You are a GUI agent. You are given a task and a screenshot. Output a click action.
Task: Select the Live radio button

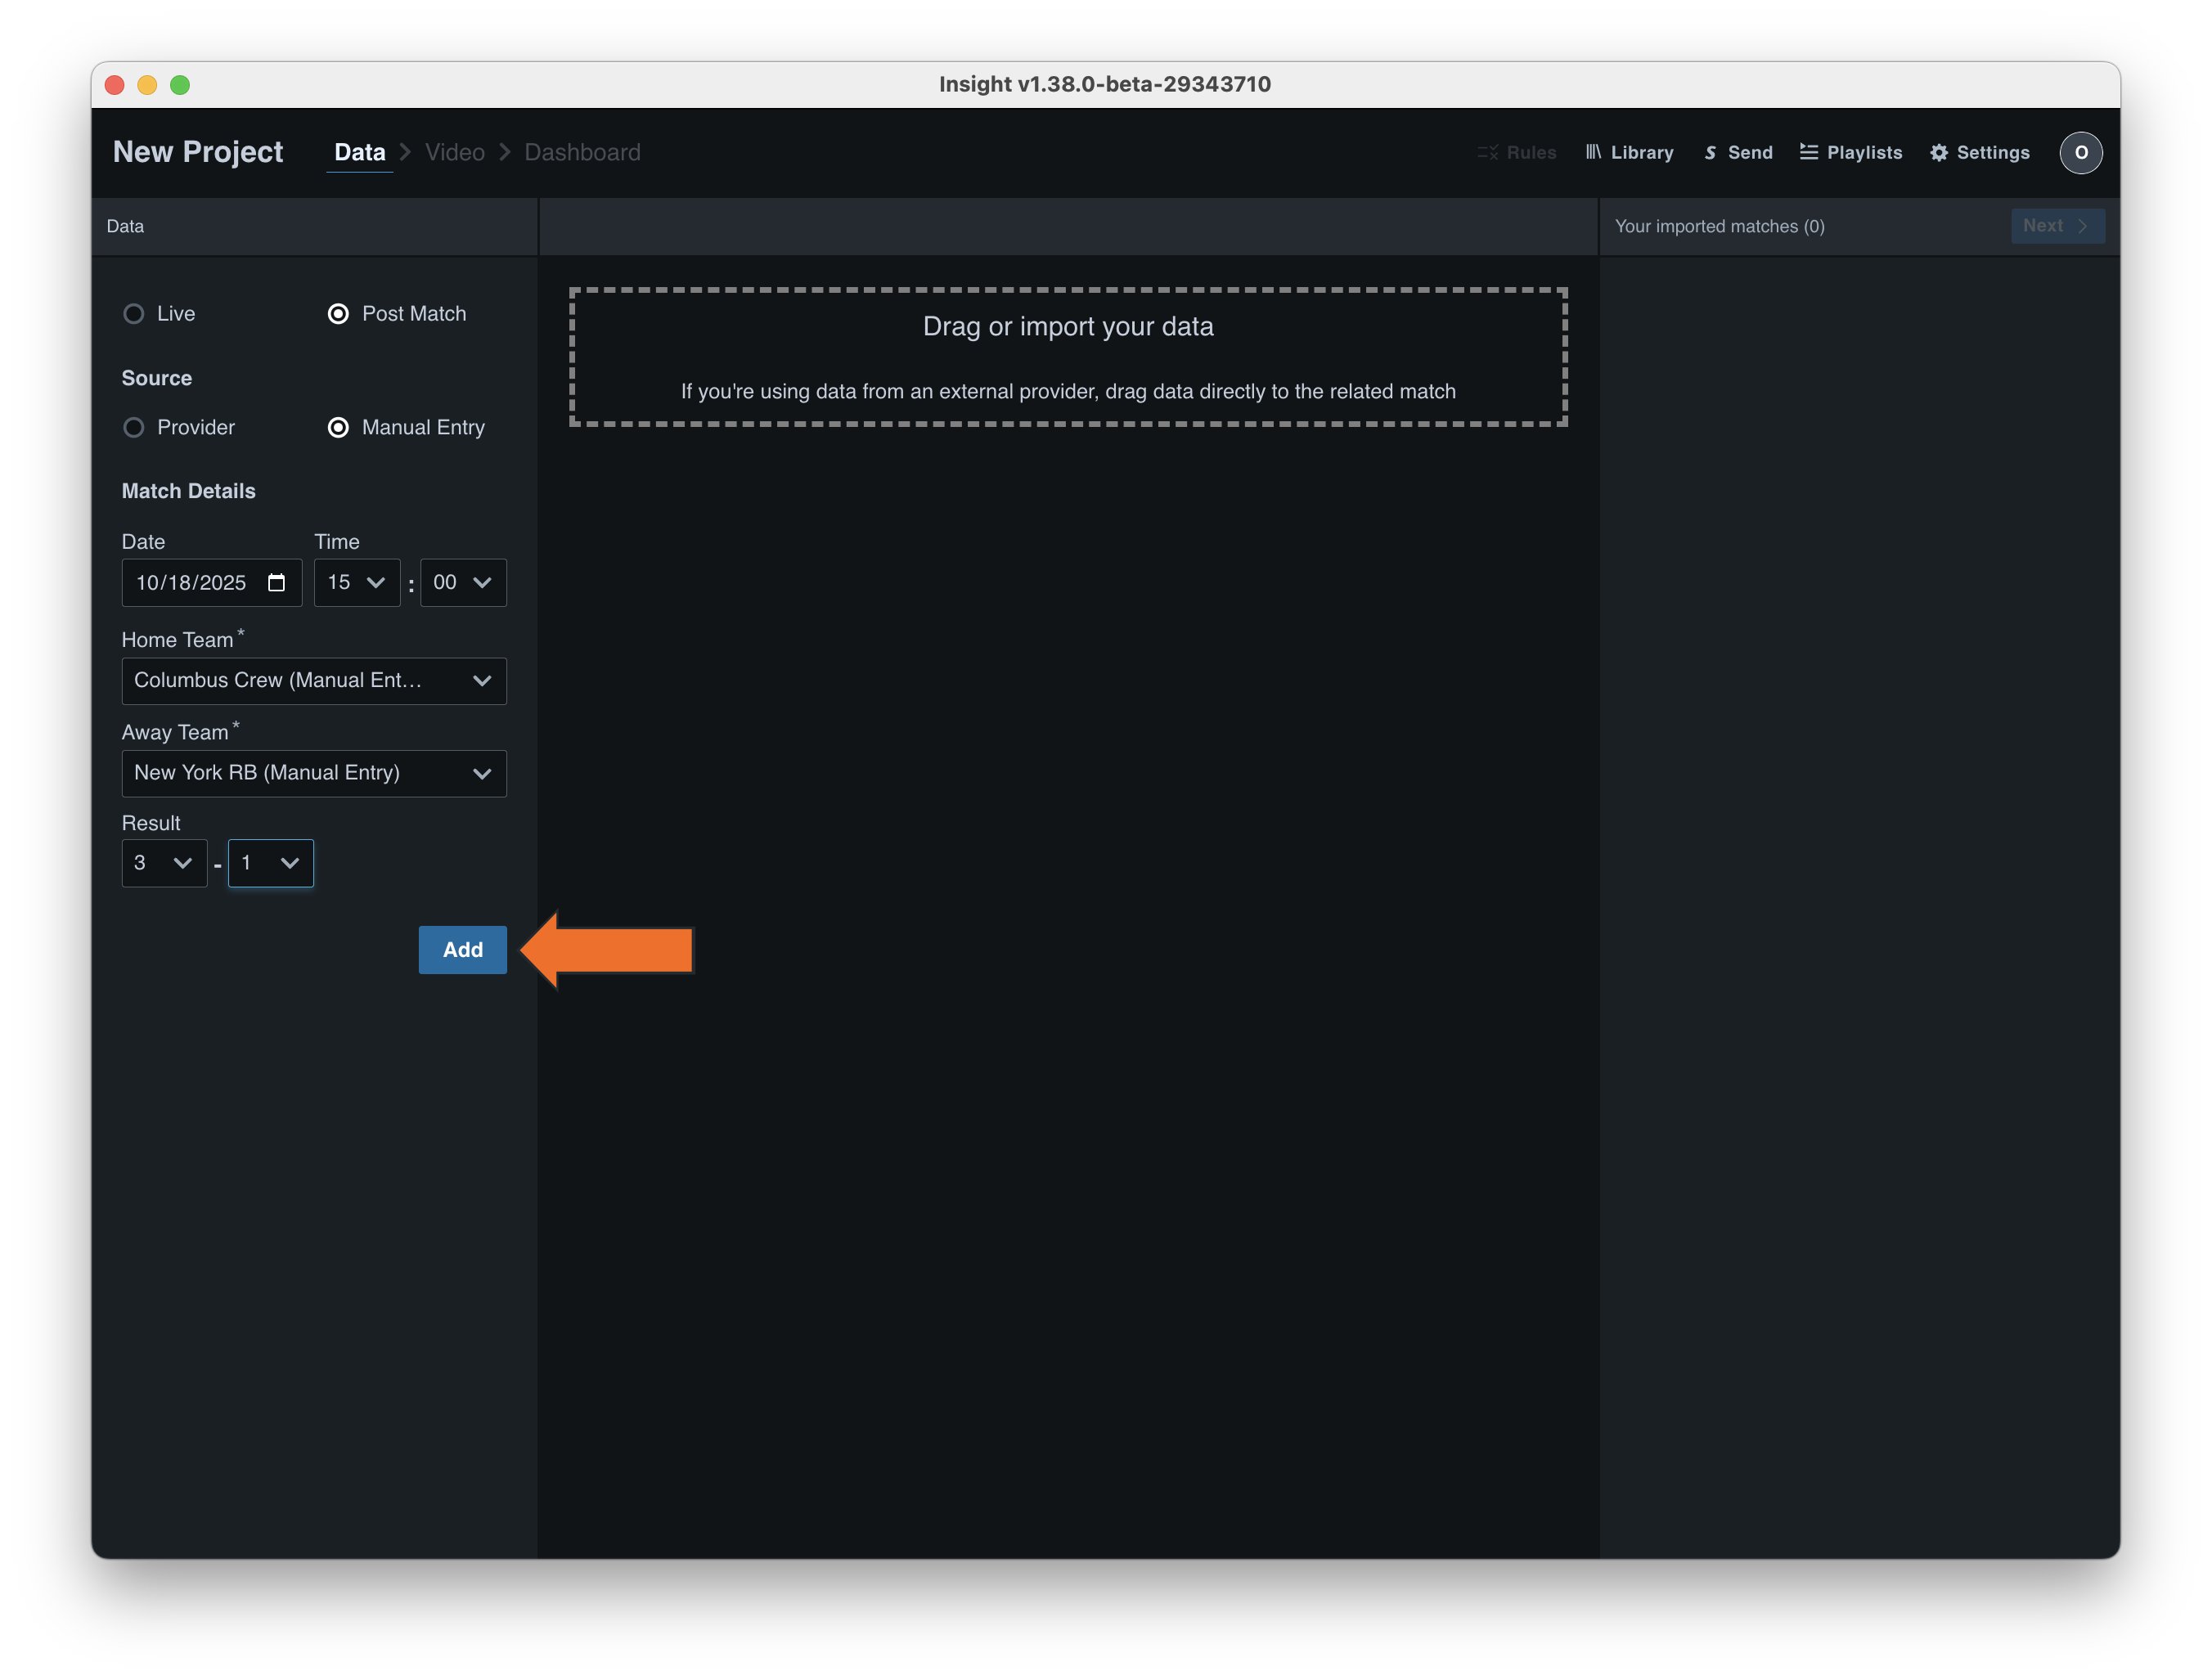(133, 314)
